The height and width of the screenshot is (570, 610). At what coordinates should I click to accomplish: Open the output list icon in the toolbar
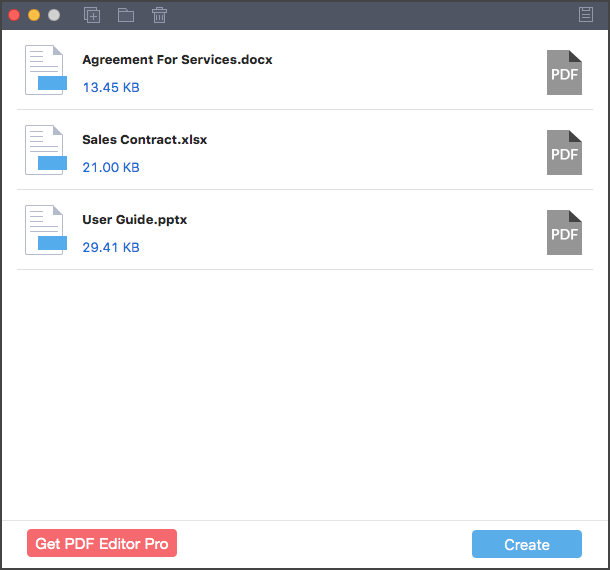[x=585, y=15]
